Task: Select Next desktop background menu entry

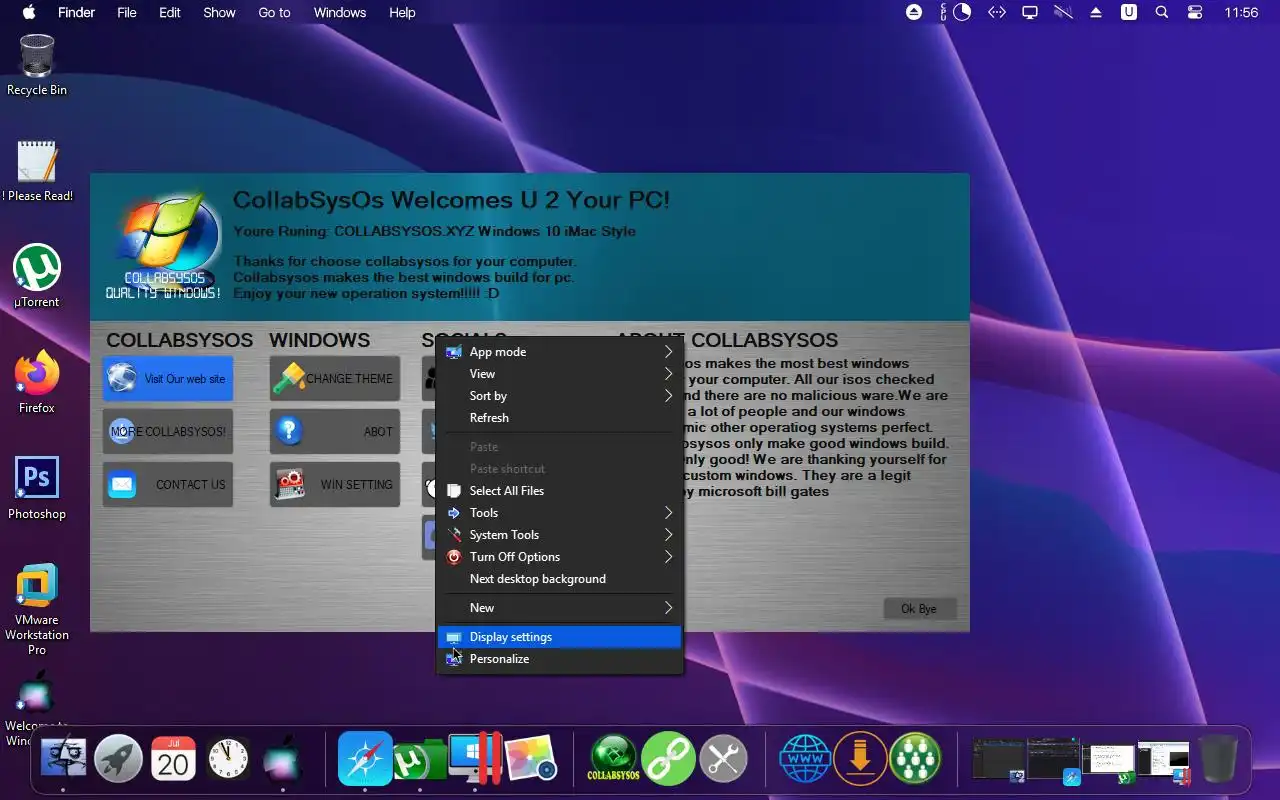Action: click(x=560, y=579)
